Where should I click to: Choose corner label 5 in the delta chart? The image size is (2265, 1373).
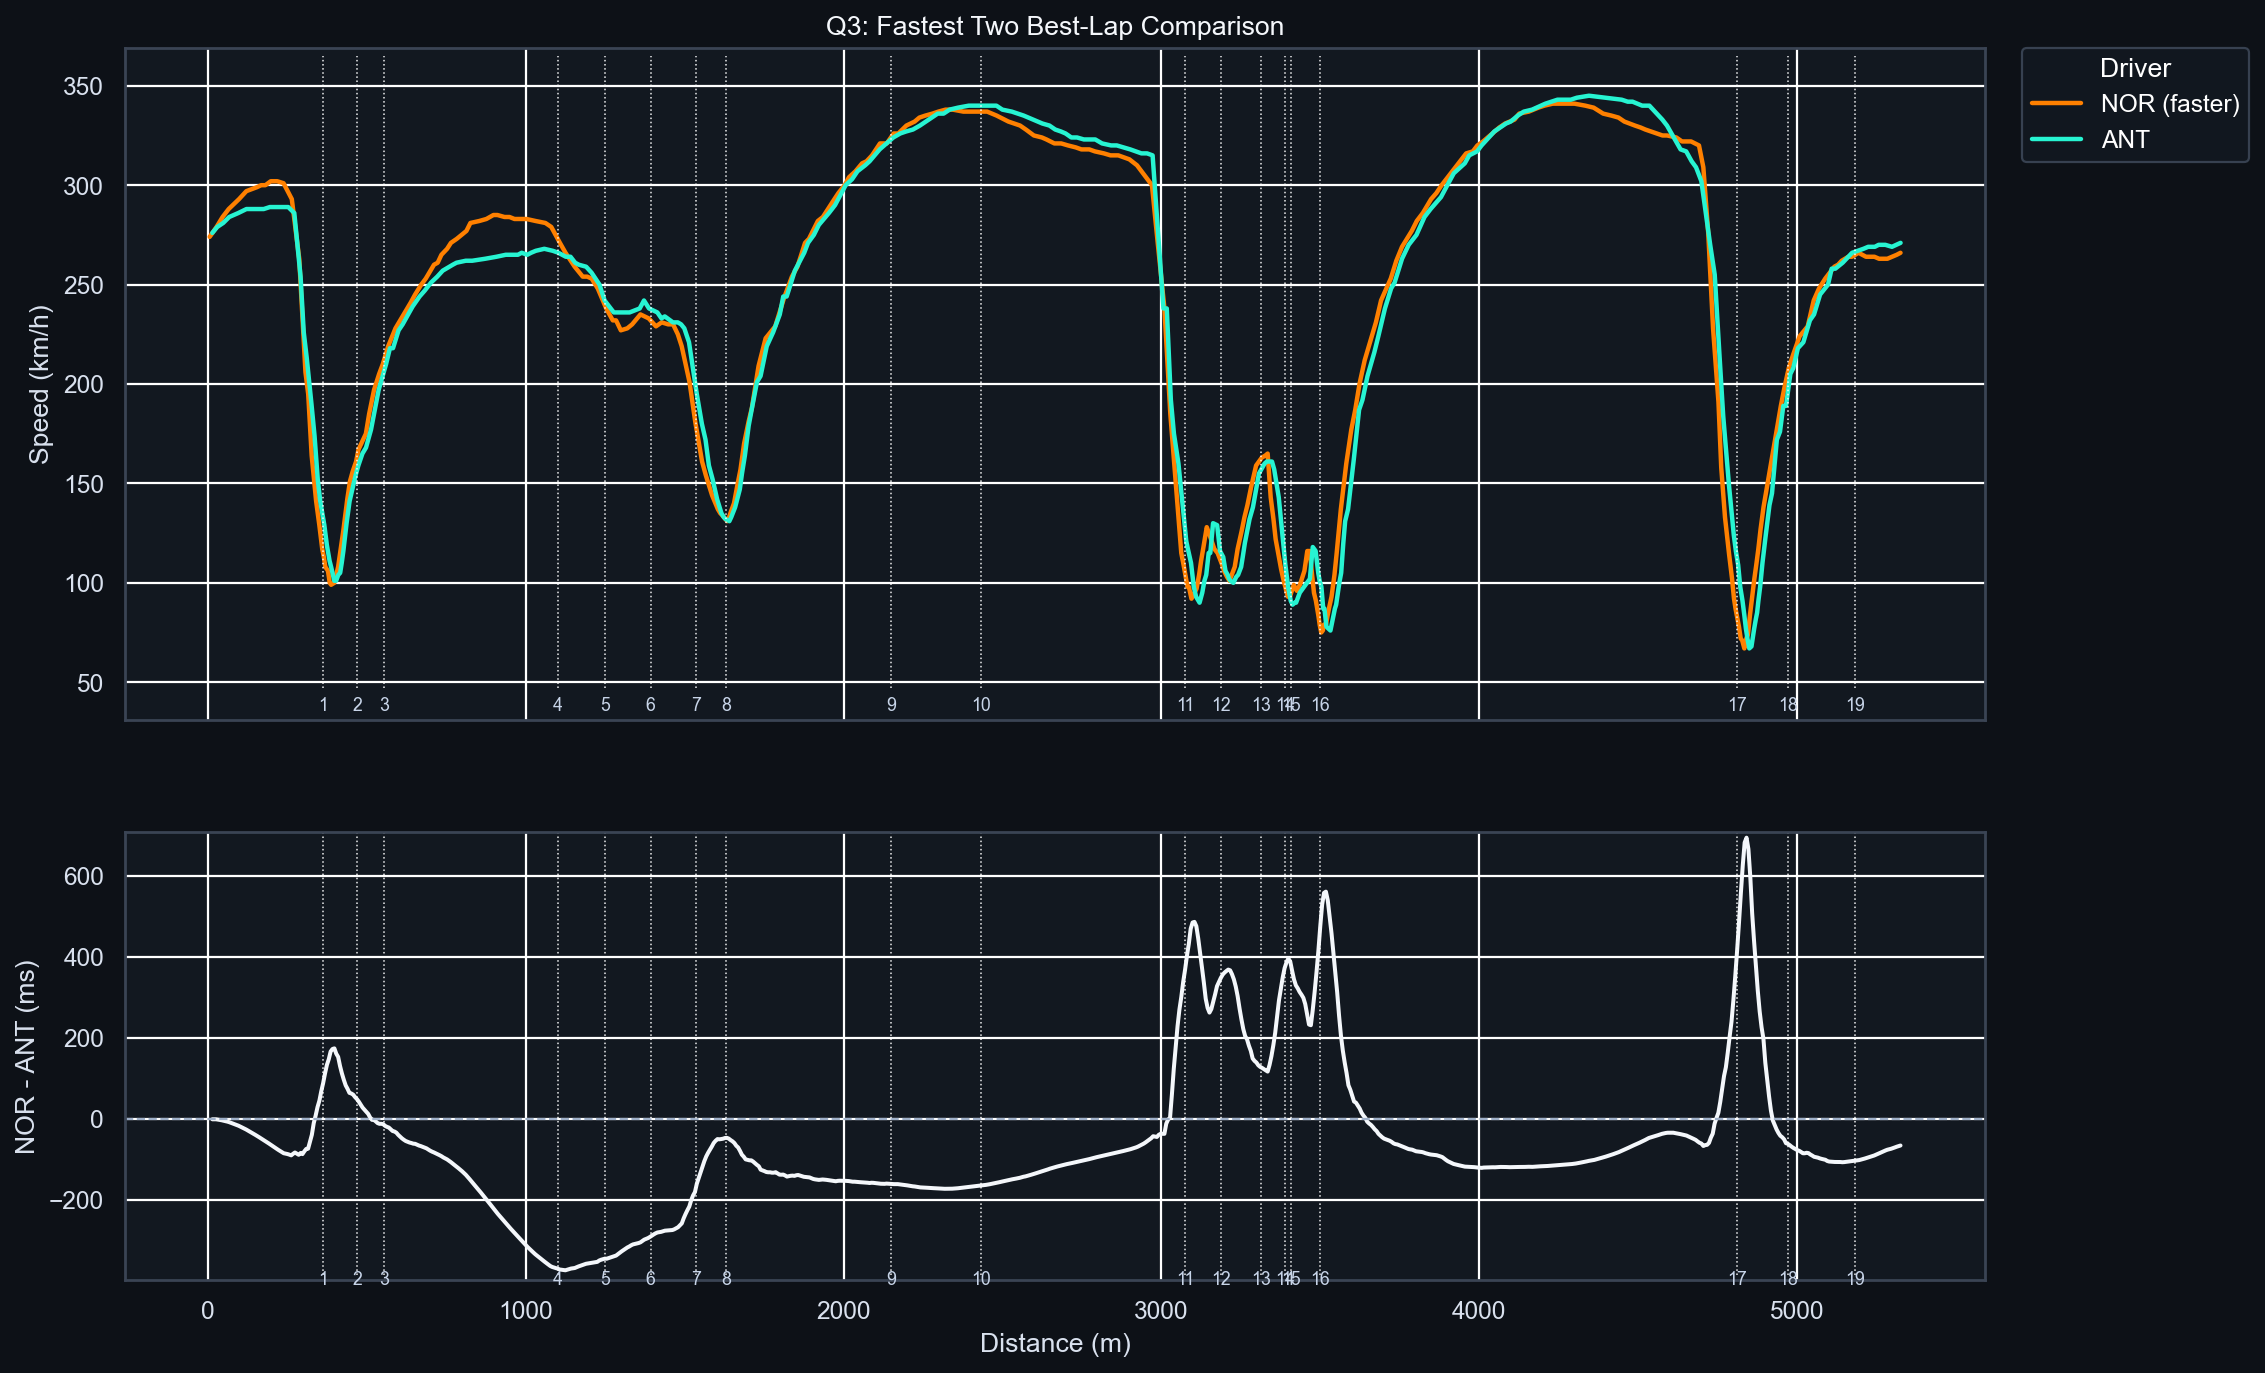tap(606, 1279)
